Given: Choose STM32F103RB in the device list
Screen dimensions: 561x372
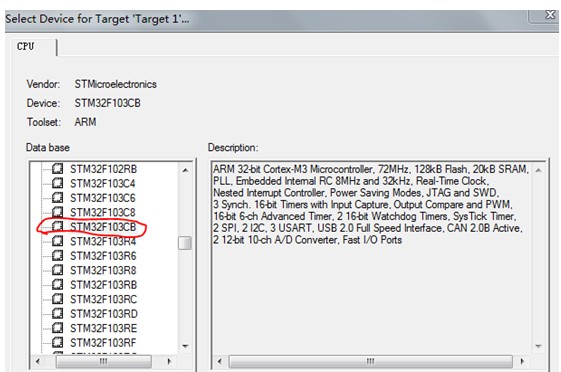Looking at the screenshot, I should pos(103,285).
